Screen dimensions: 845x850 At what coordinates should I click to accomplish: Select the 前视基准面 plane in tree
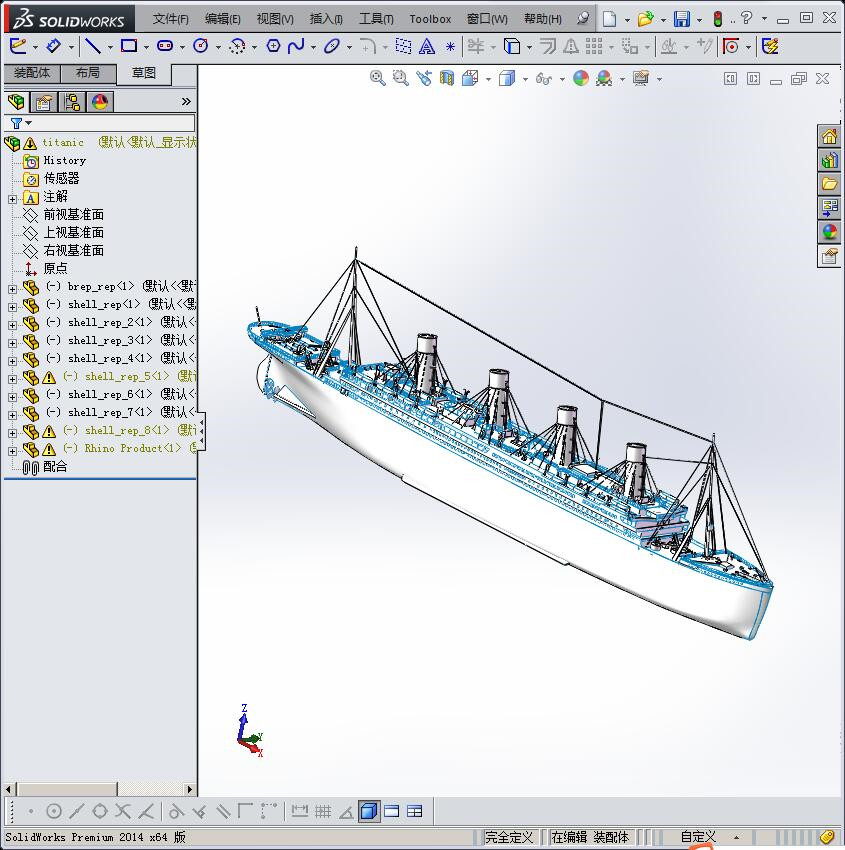(73, 215)
